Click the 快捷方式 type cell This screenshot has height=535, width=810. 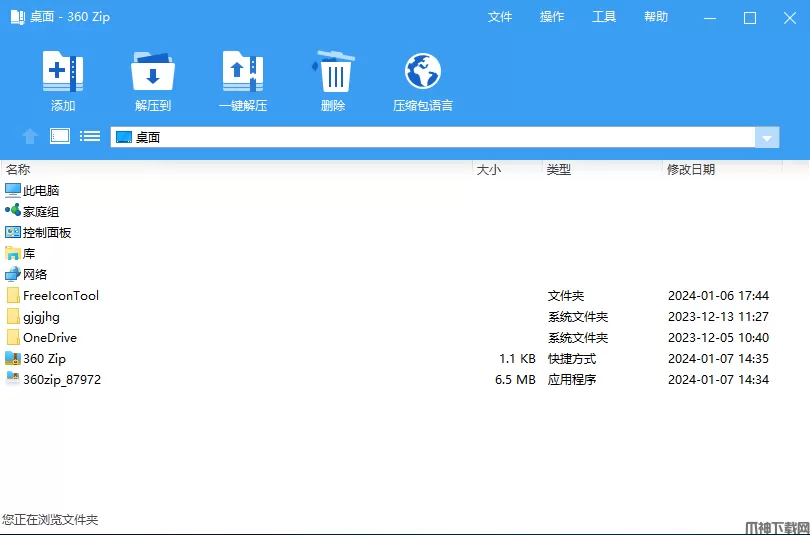(572, 358)
